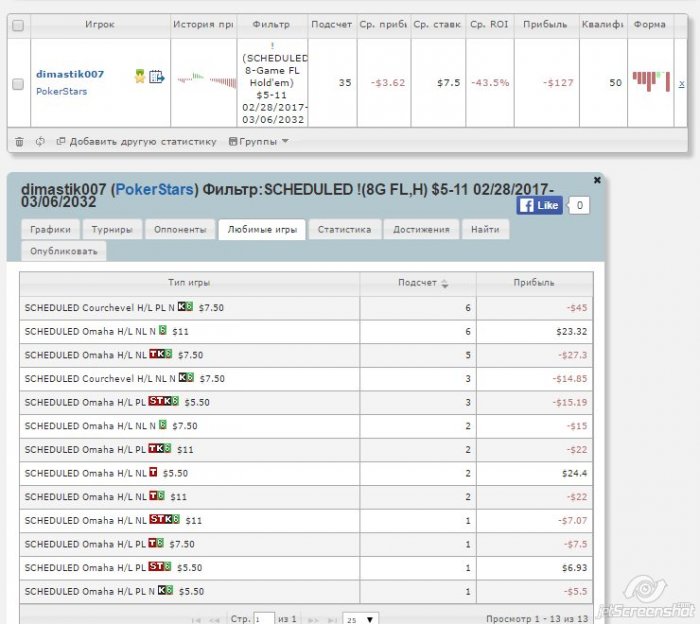Click the dimastik007 player link
Screen dimensions: 700x624
70,74
